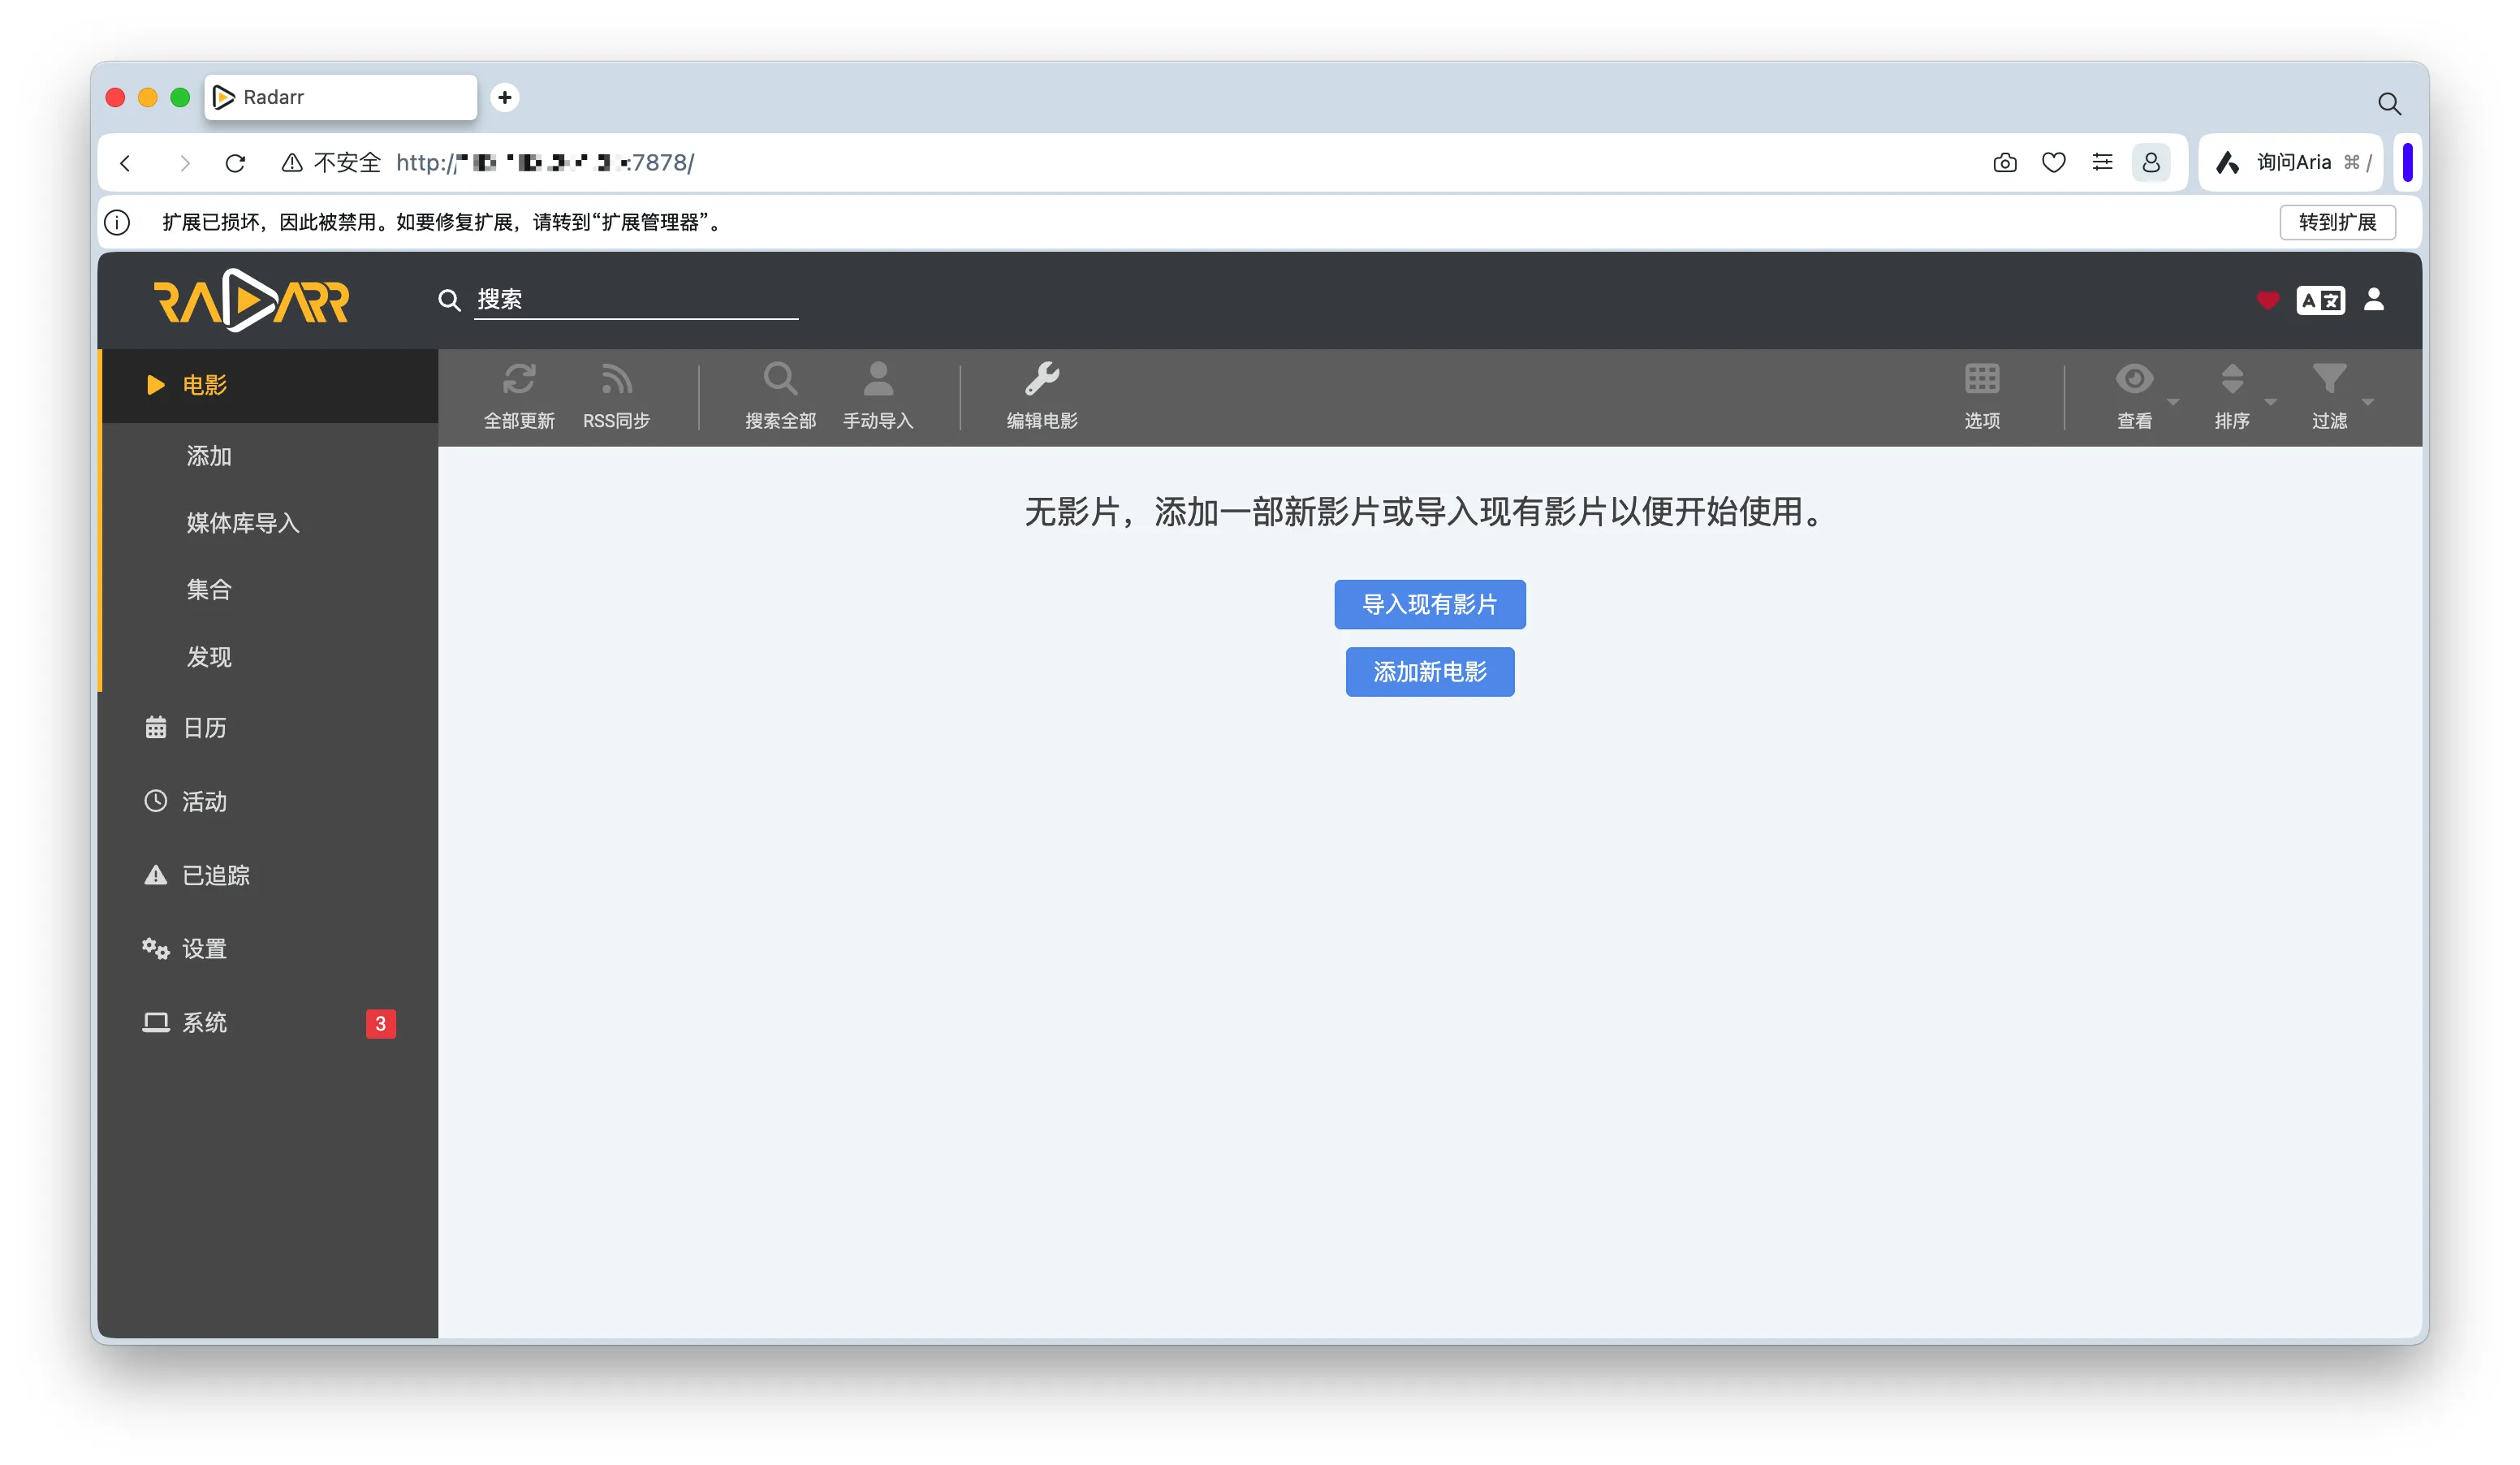This screenshot has width=2520, height=1465.
Task: Click the purple sidebar toggle strip
Action: (2407, 162)
